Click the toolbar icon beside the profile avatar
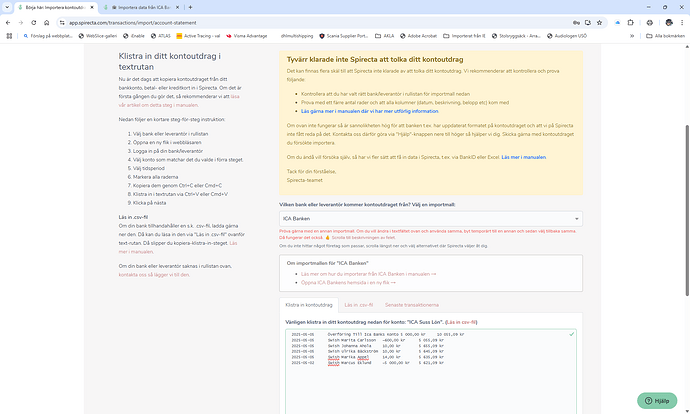Viewport: 690px width, 414px height. (650, 22)
